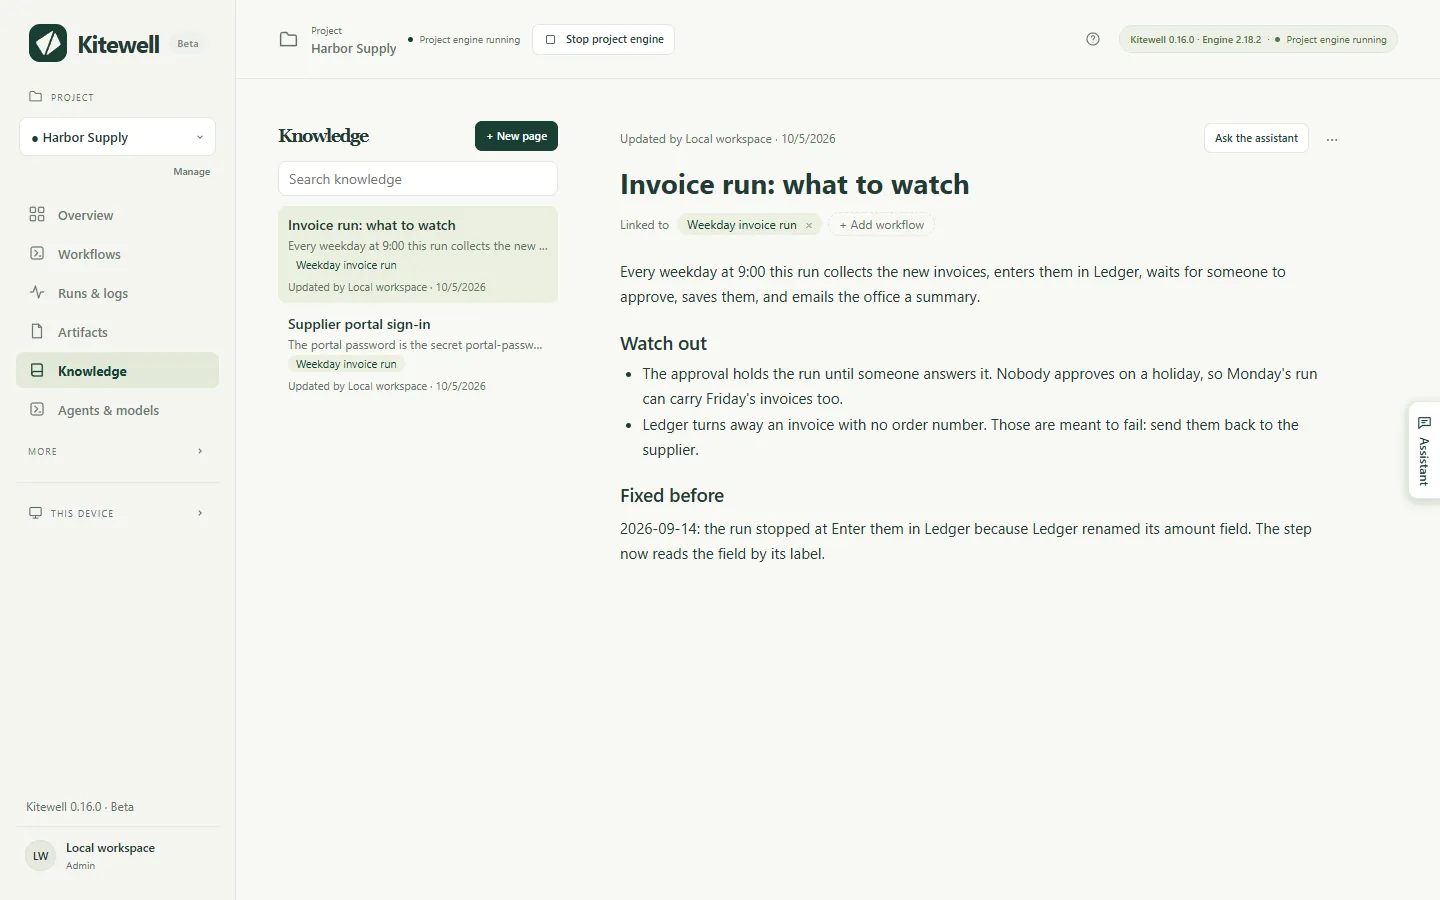The width and height of the screenshot is (1440, 900).
Task: Expand the MORE sidebar section
Action: (x=117, y=451)
